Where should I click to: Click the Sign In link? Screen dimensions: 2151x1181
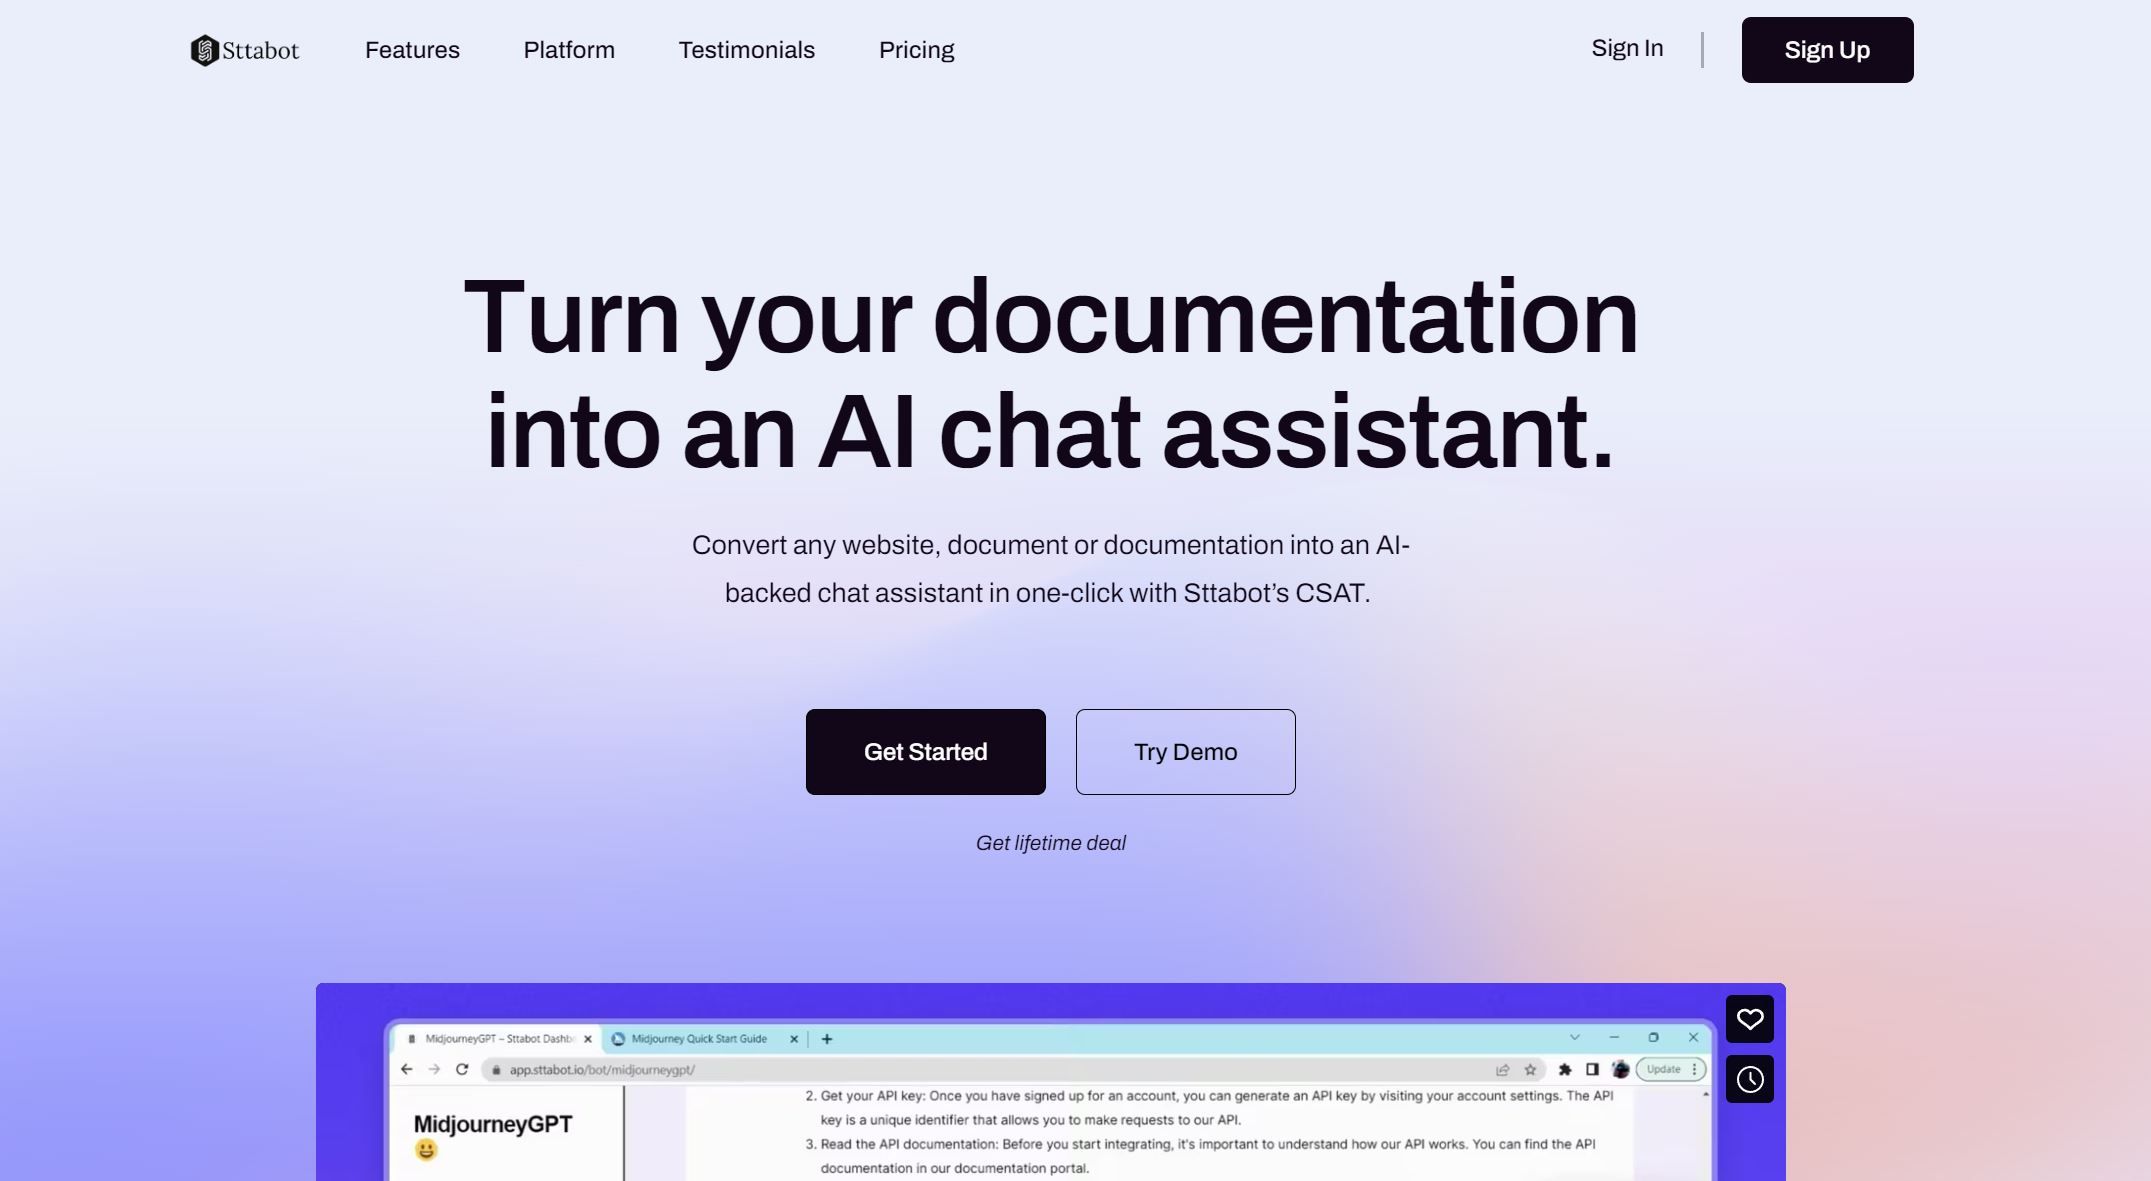tap(1627, 48)
